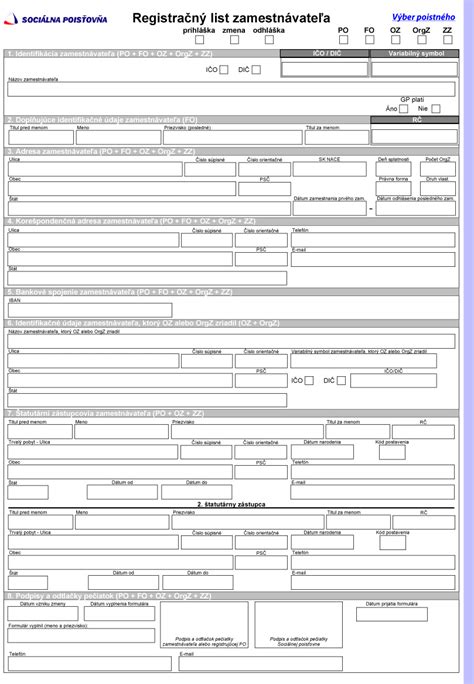Click the Variabilný symbol zamestnávateľa field in section 6
474x684 pixels.
[363, 361]
